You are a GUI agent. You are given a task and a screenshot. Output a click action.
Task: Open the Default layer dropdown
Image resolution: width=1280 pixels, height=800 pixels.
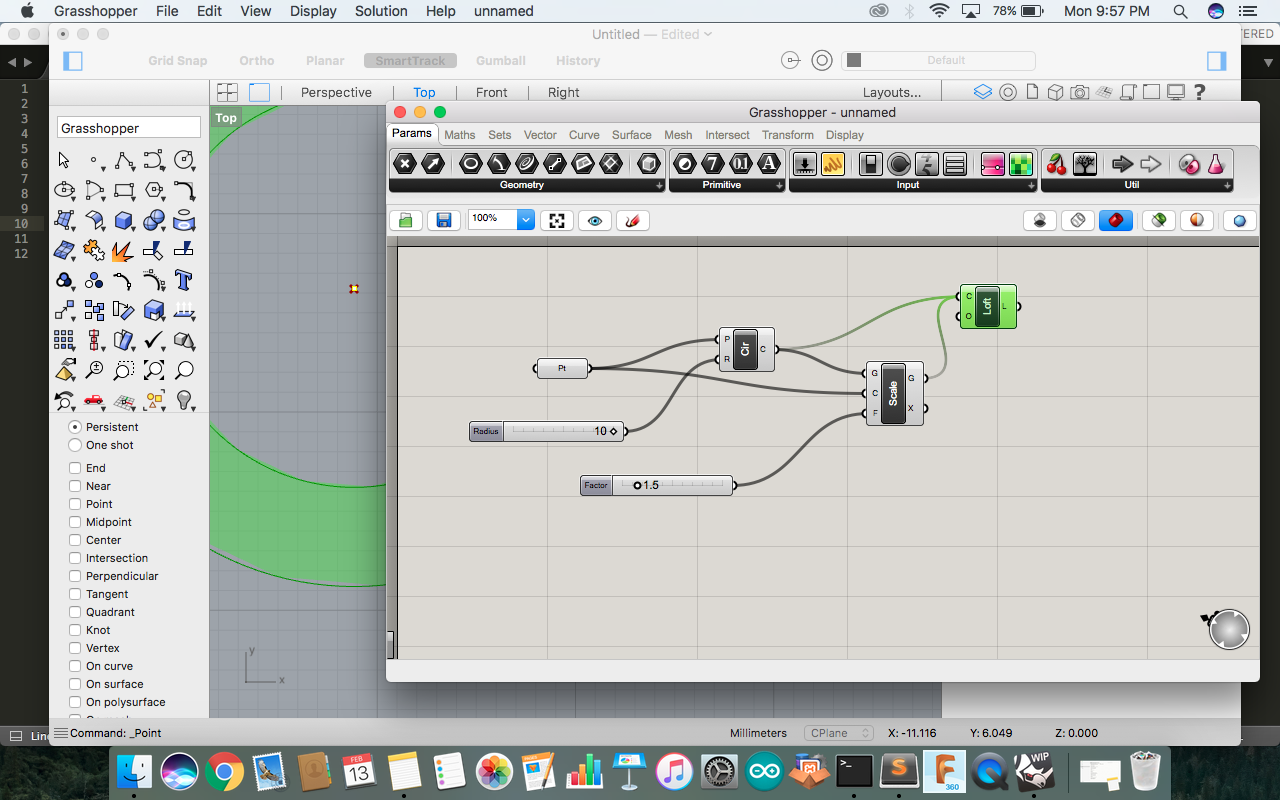pyautogui.click(x=938, y=60)
